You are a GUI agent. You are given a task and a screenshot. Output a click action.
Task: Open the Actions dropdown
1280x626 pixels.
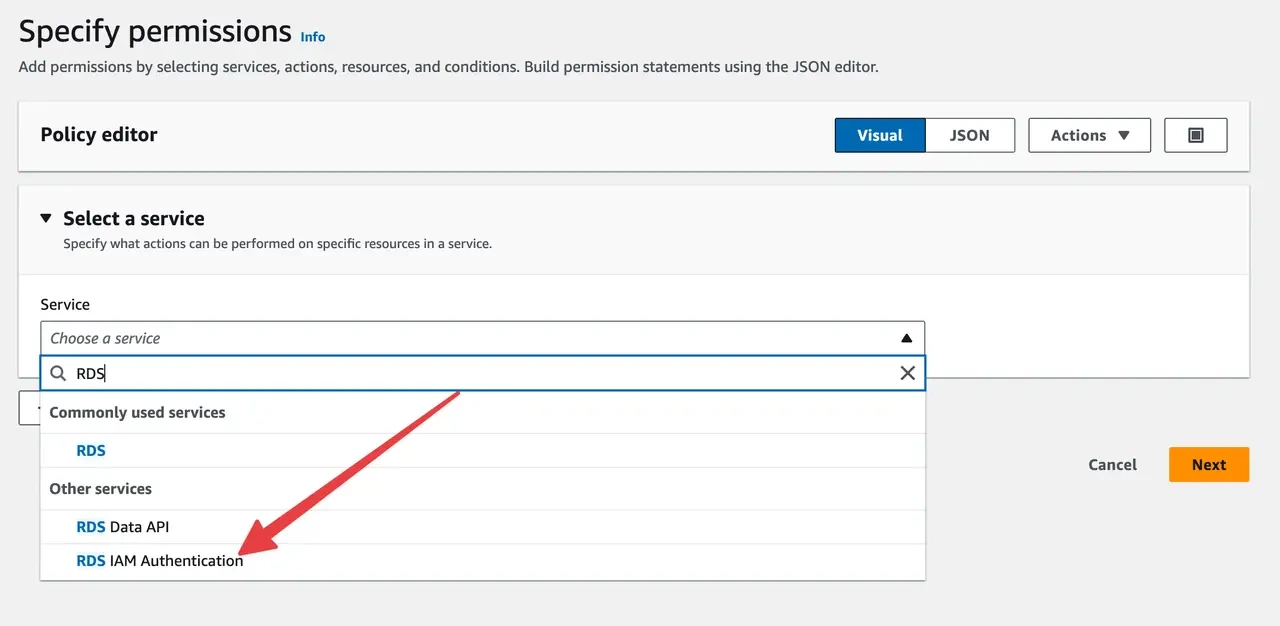point(1089,135)
